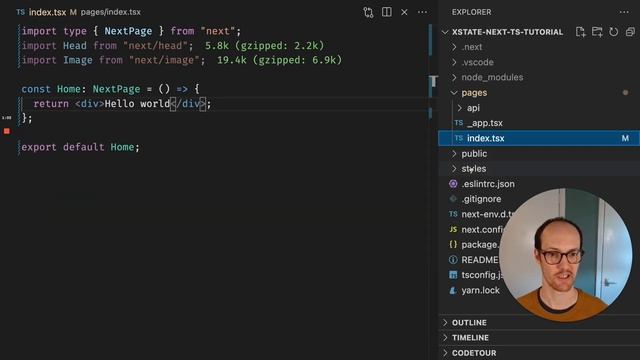The image size is (640, 360).
Task: Open Explorer views and more actions
Action: click(x=624, y=12)
